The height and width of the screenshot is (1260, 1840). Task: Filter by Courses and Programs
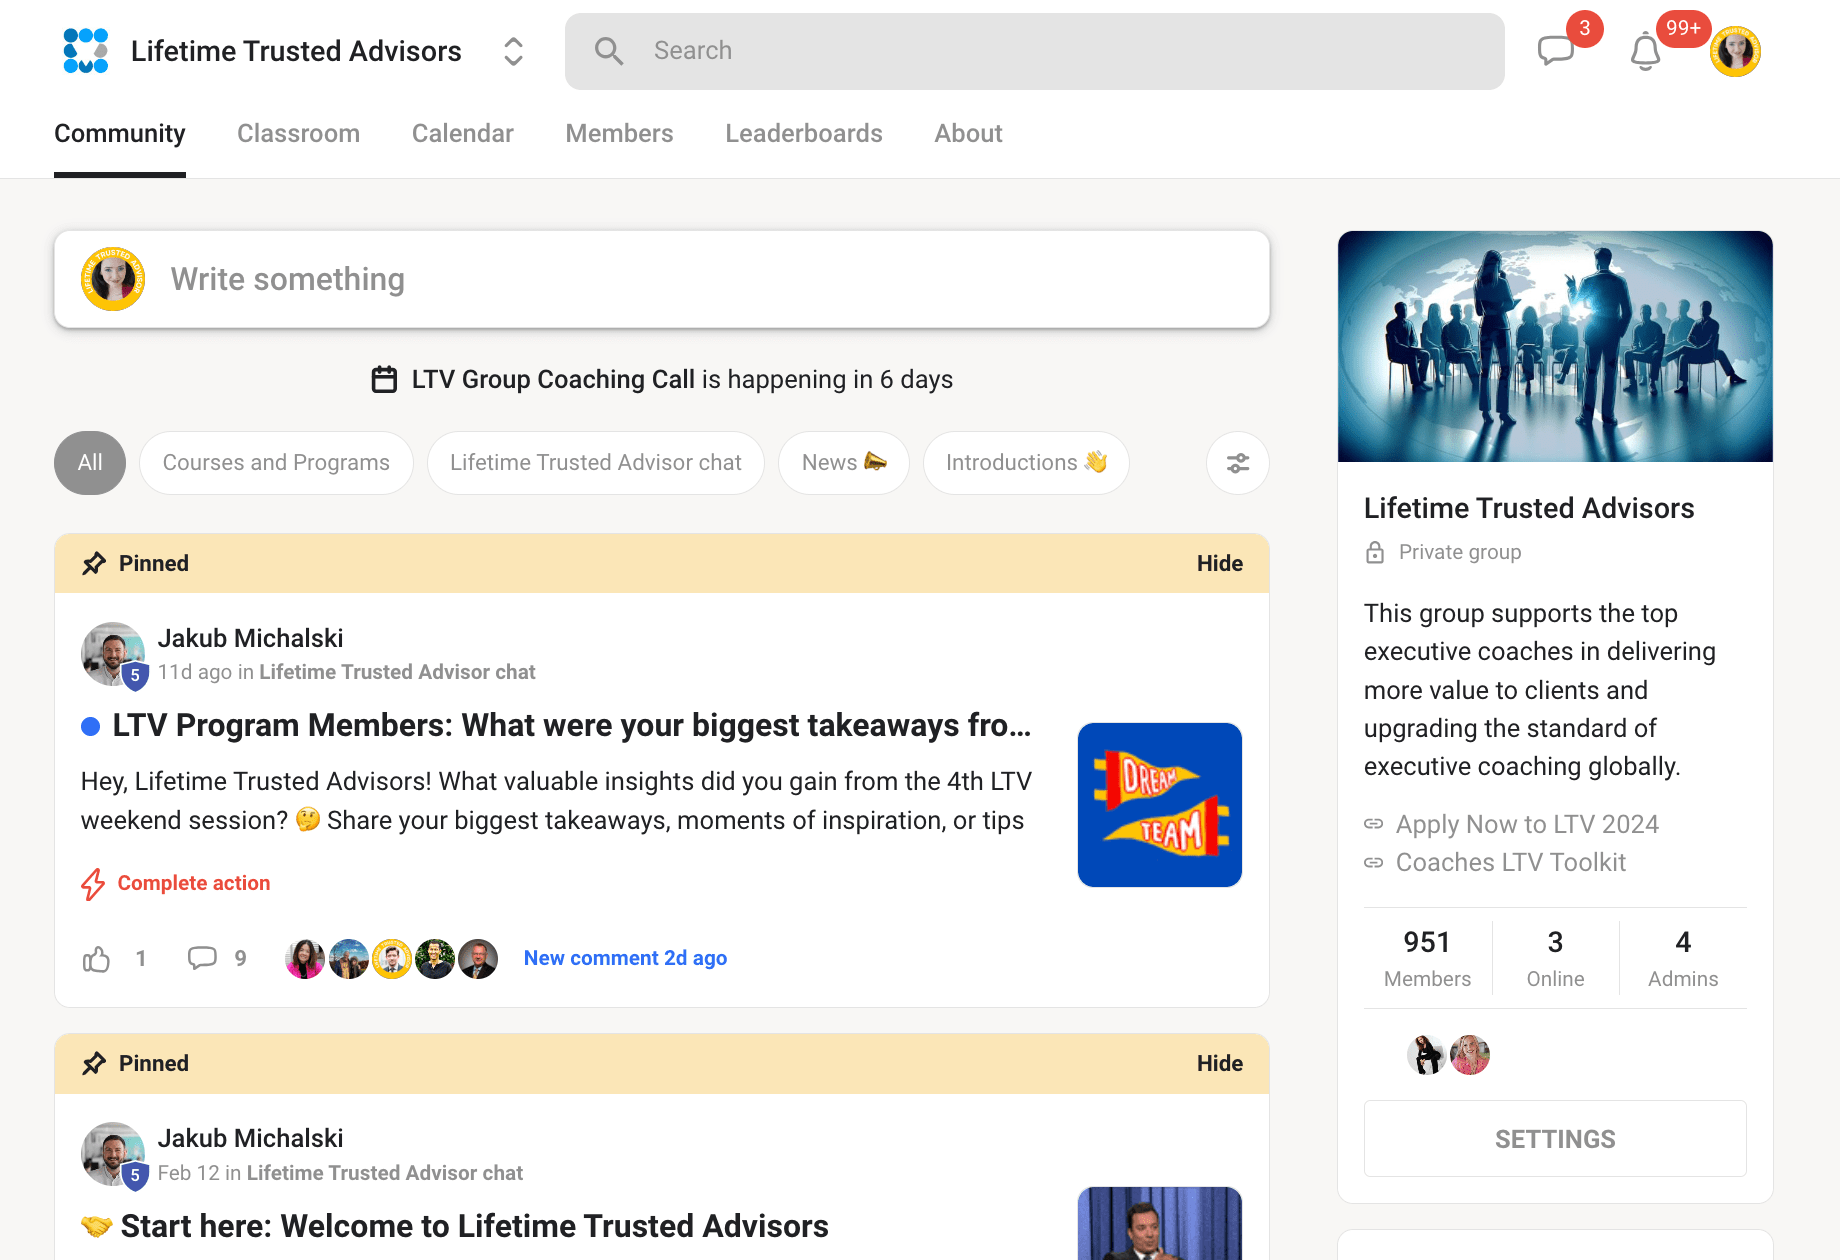[x=276, y=463]
